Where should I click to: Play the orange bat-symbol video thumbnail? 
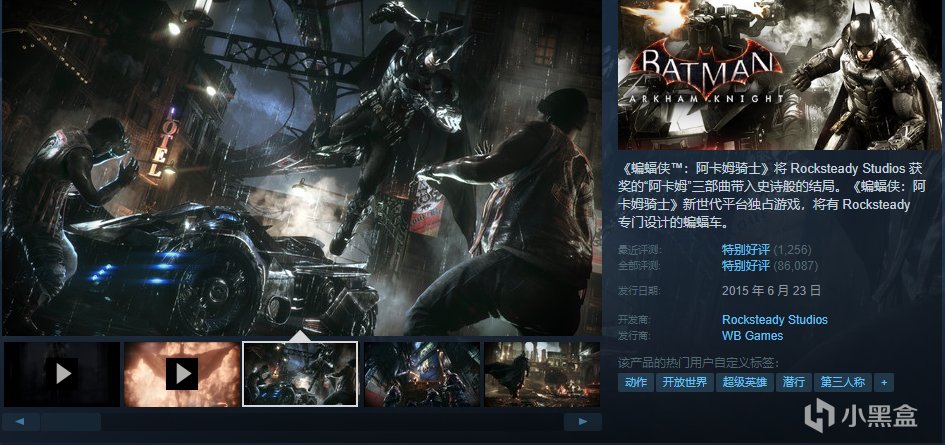click(x=182, y=374)
